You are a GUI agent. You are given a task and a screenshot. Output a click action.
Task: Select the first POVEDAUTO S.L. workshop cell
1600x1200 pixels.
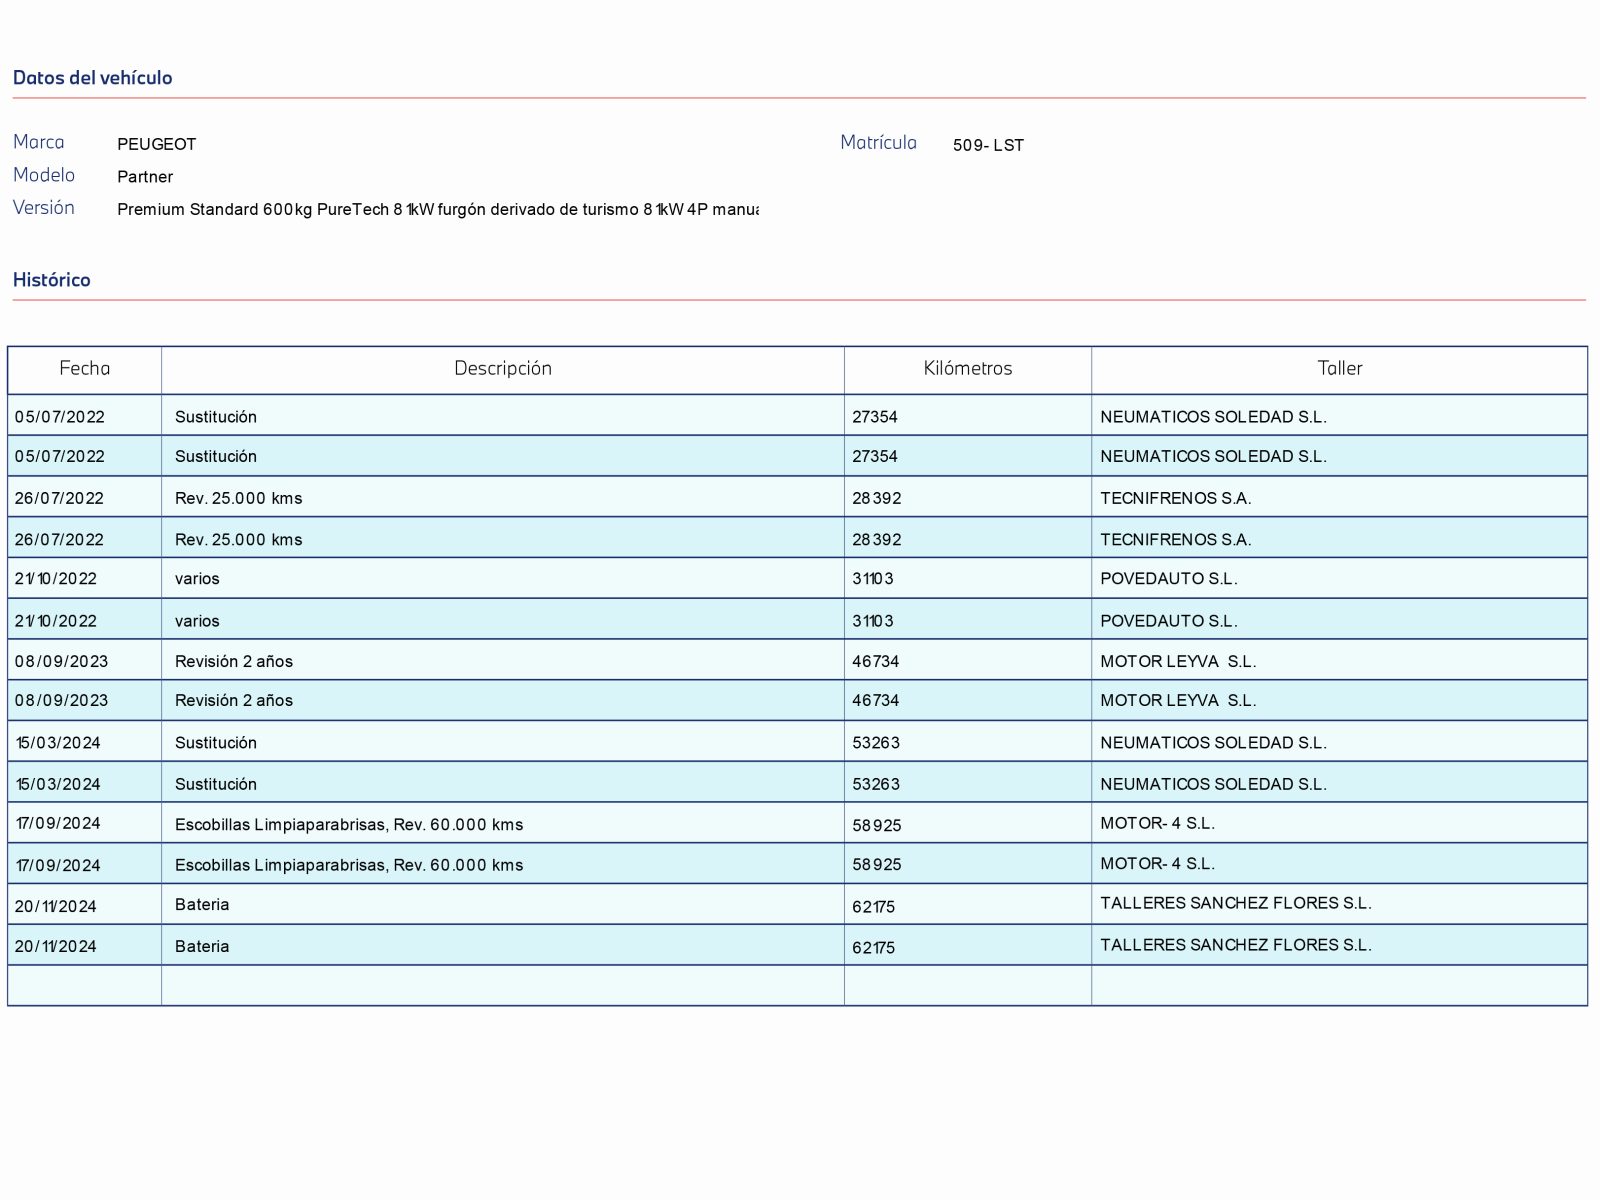1168,579
